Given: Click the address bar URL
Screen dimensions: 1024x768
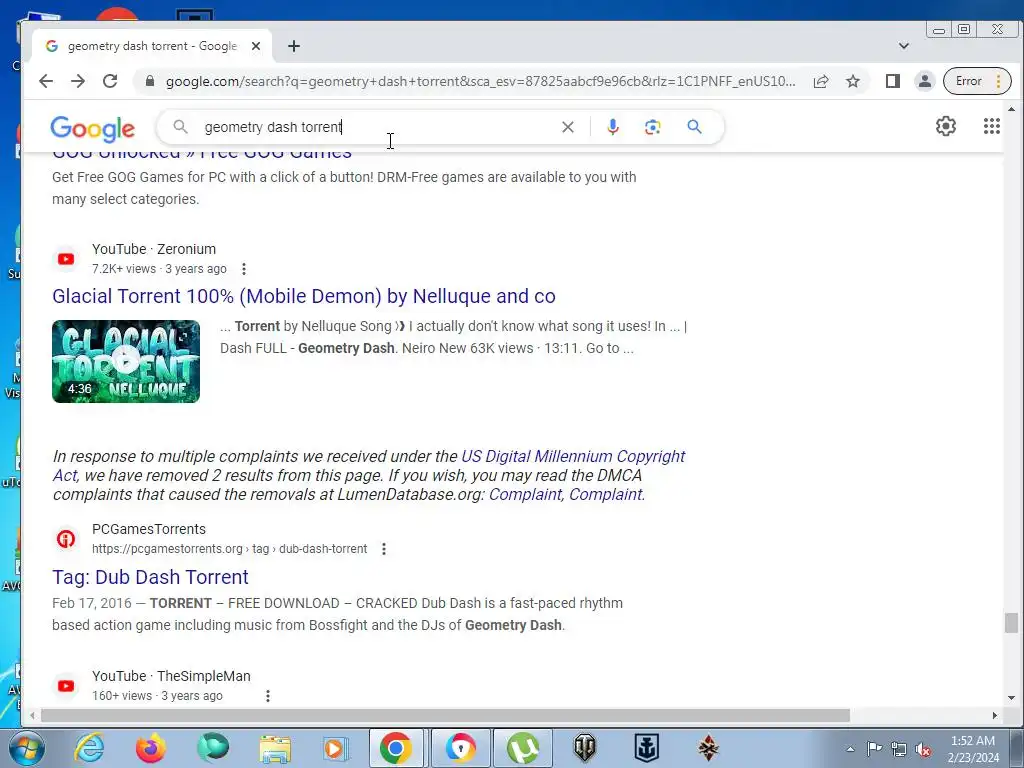Looking at the screenshot, I should [x=480, y=81].
